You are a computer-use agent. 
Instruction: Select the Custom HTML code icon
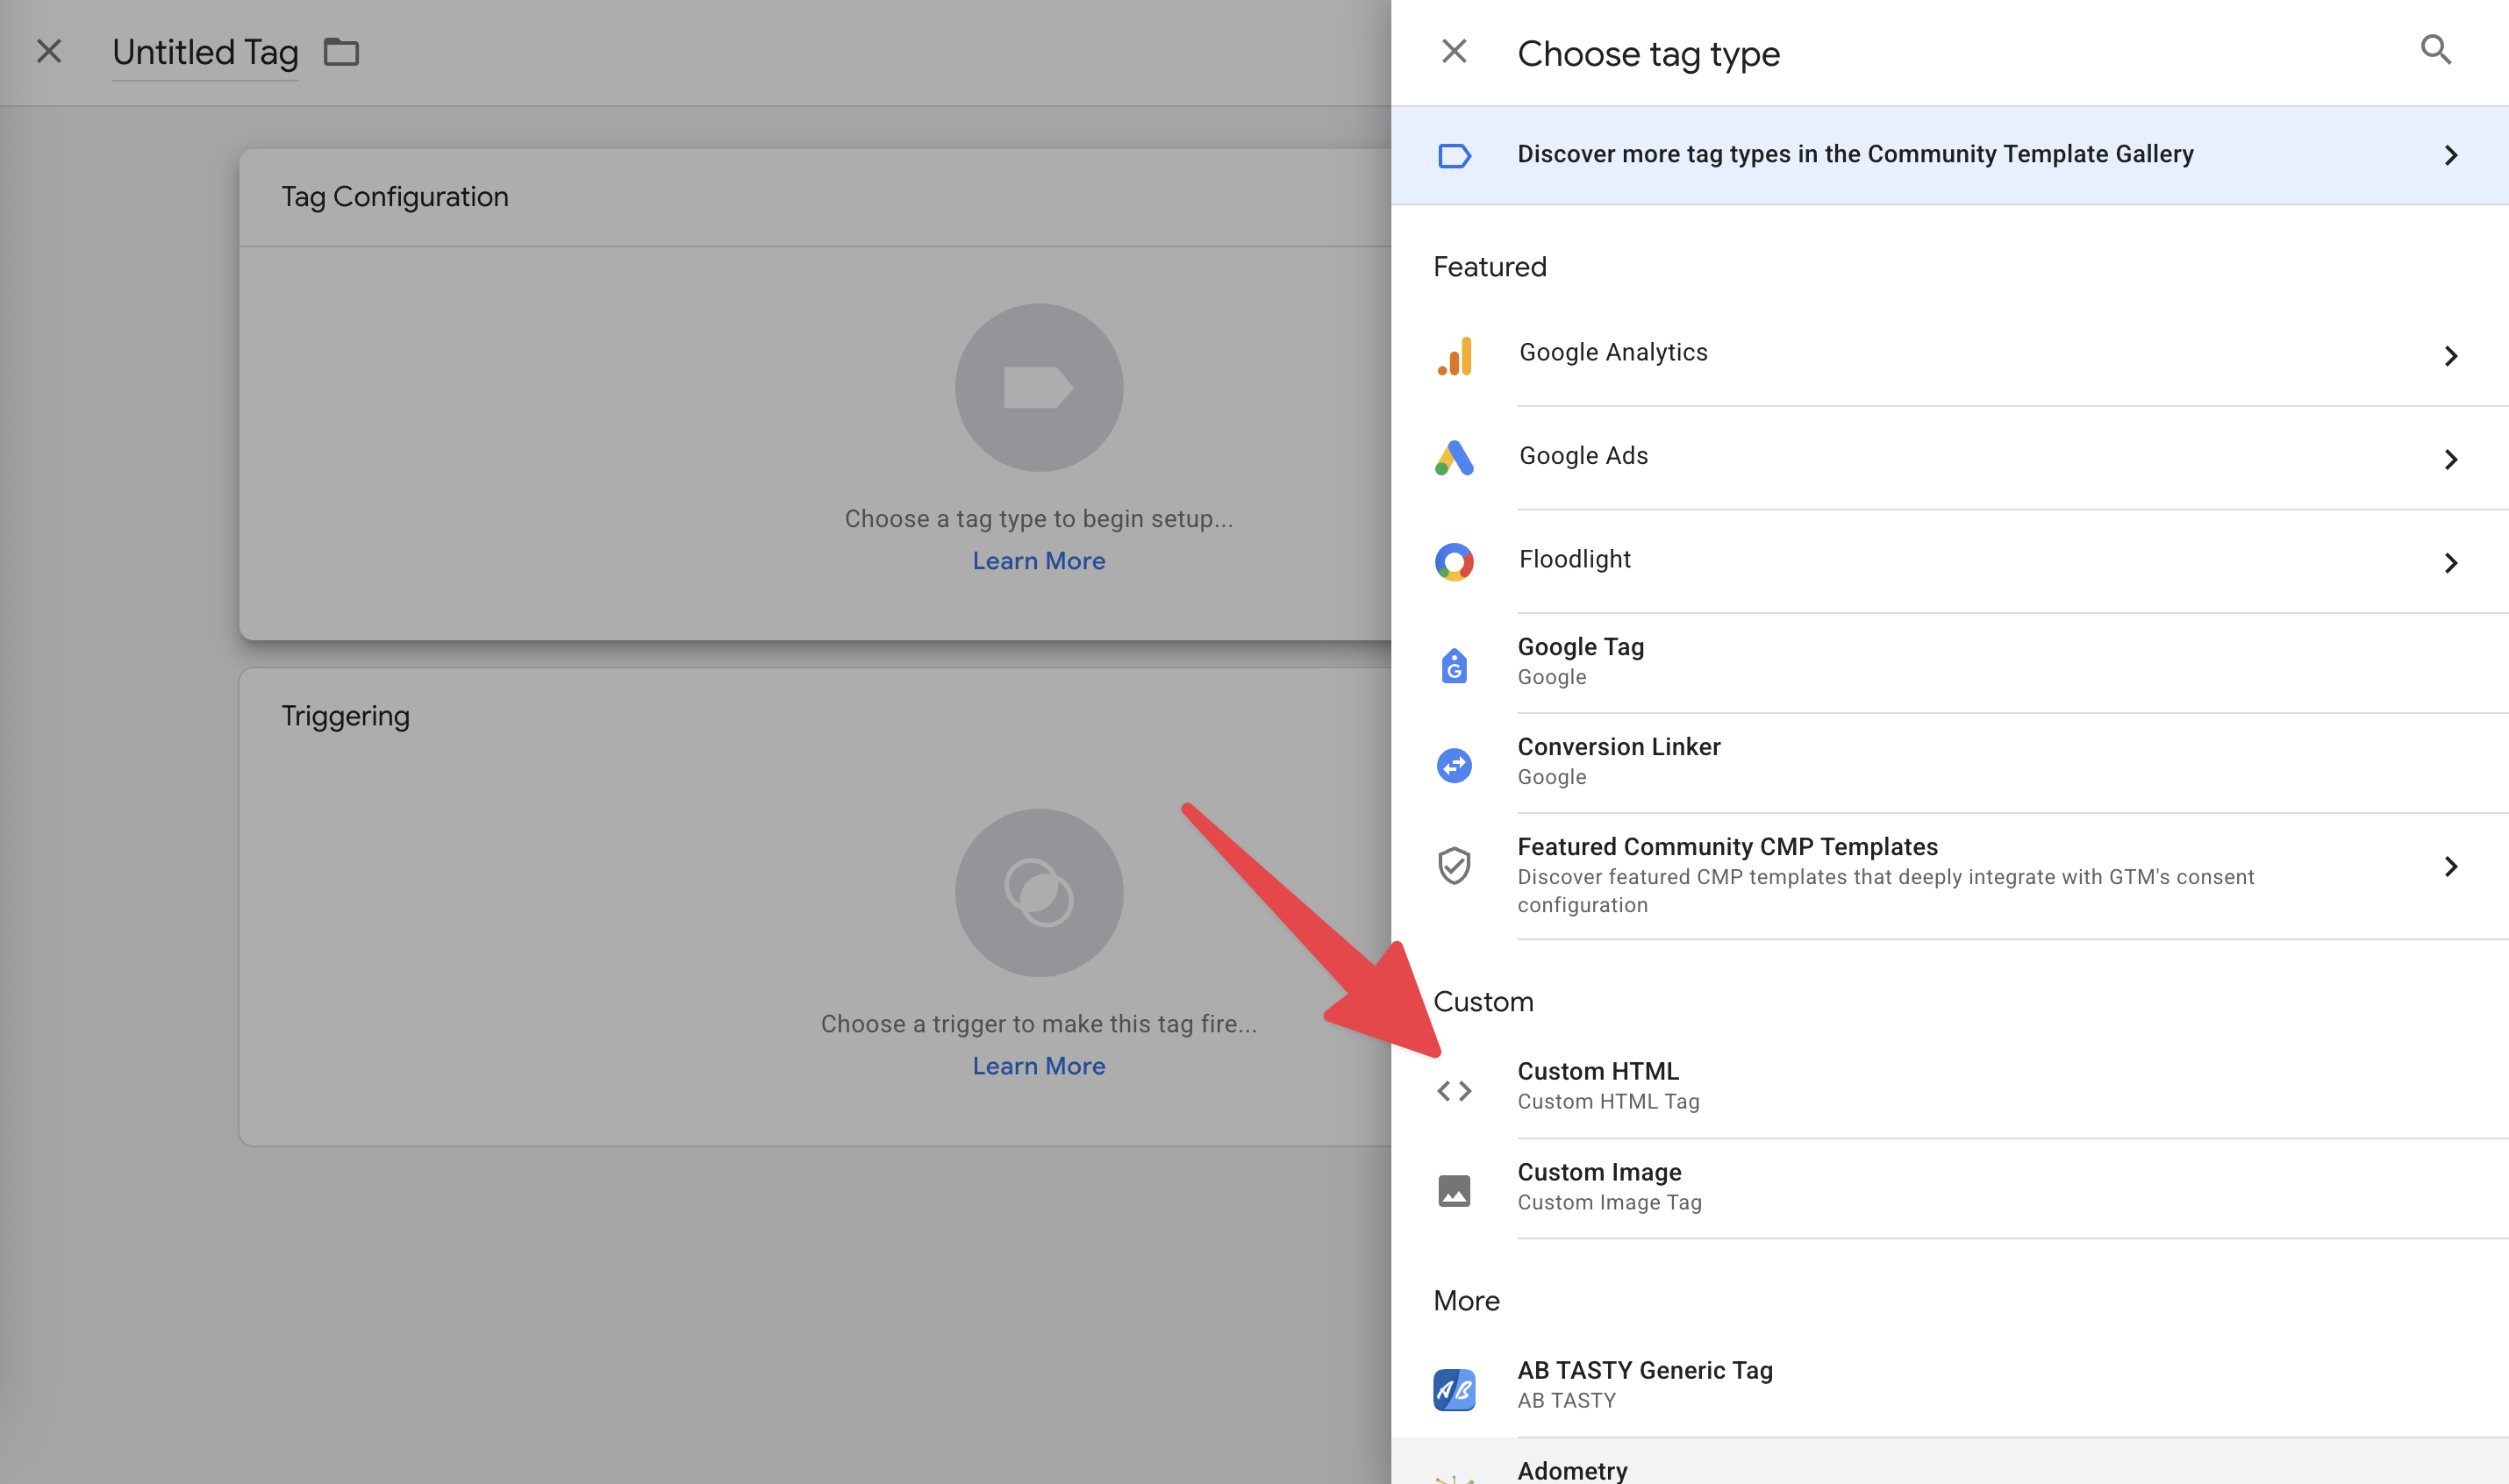tap(1454, 1090)
